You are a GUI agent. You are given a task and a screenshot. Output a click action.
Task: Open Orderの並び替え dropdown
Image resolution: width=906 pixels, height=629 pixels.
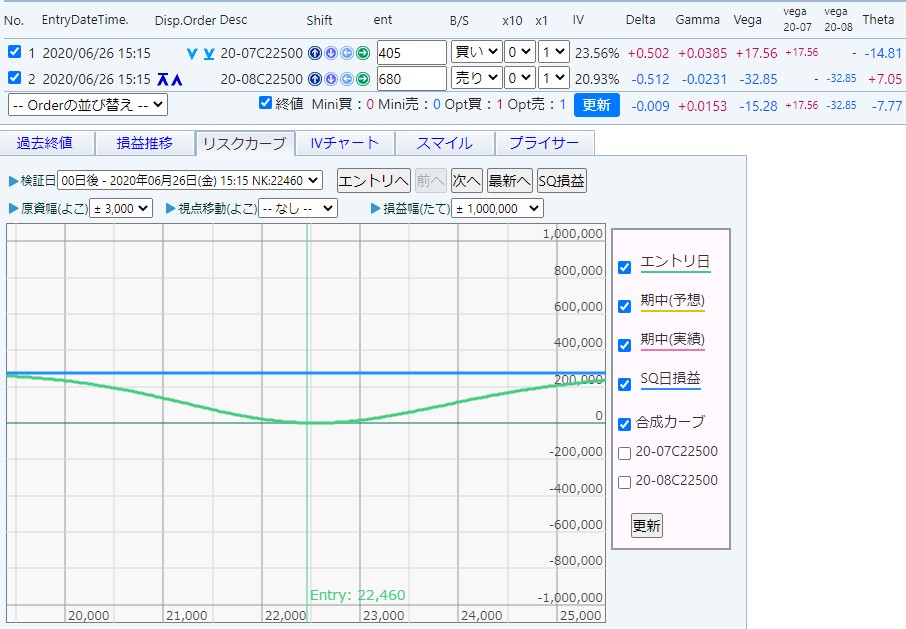[x=88, y=105]
